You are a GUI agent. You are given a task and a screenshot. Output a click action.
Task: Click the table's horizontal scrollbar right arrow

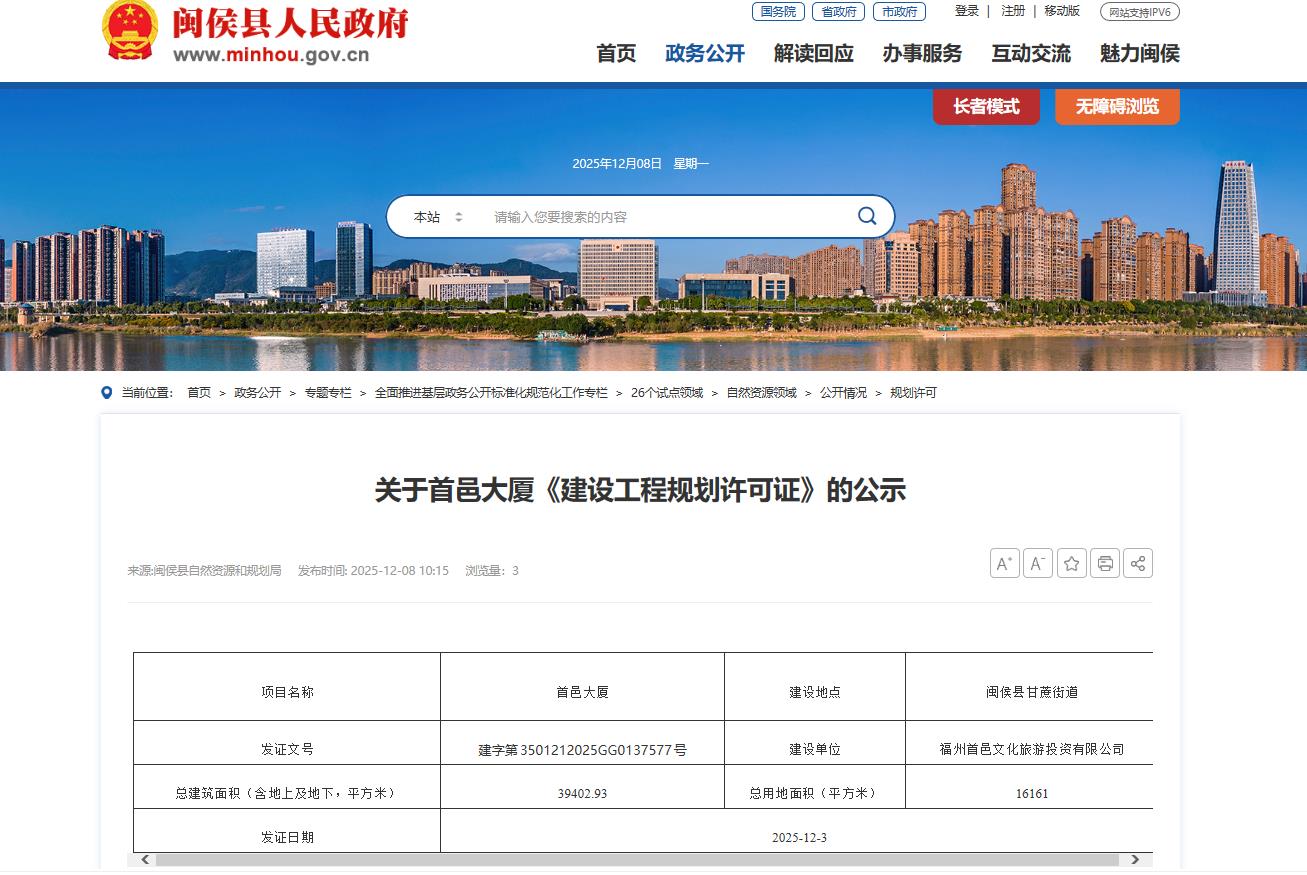(x=1134, y=860)
